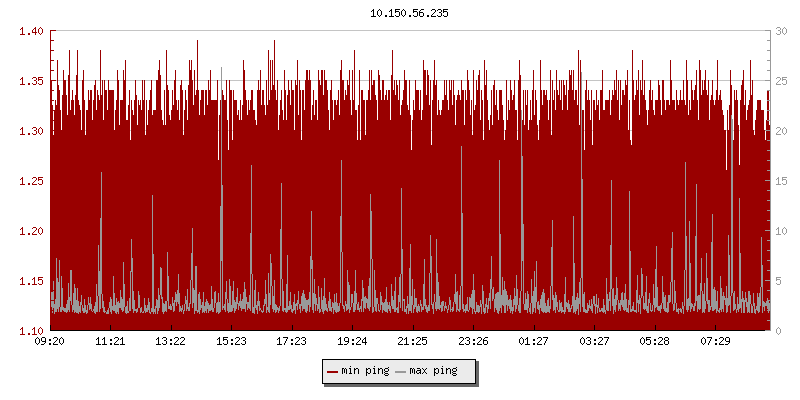Click the 09:20 time axis label
The height and width of the screenshot is (400, 800).
click(x=50, y=342)
